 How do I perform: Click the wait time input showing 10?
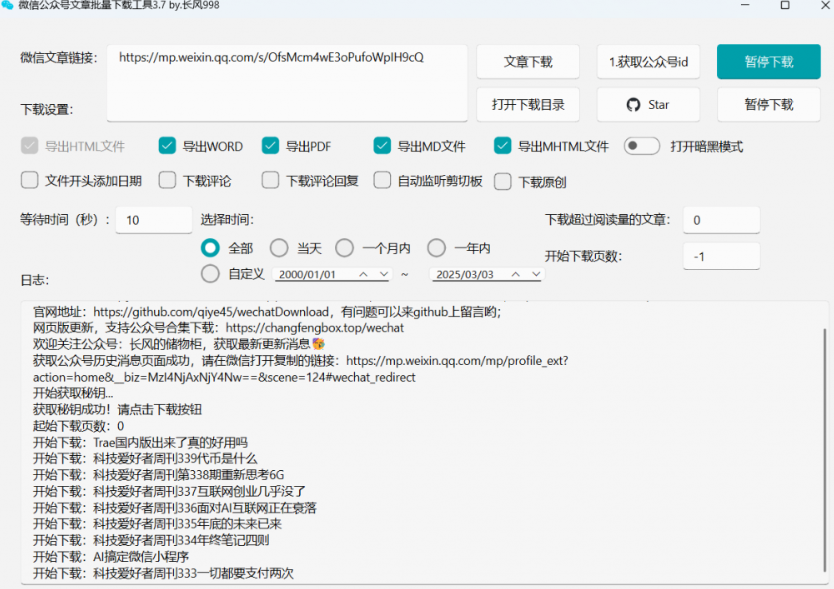pyautogui.click(x=153, y=219)
